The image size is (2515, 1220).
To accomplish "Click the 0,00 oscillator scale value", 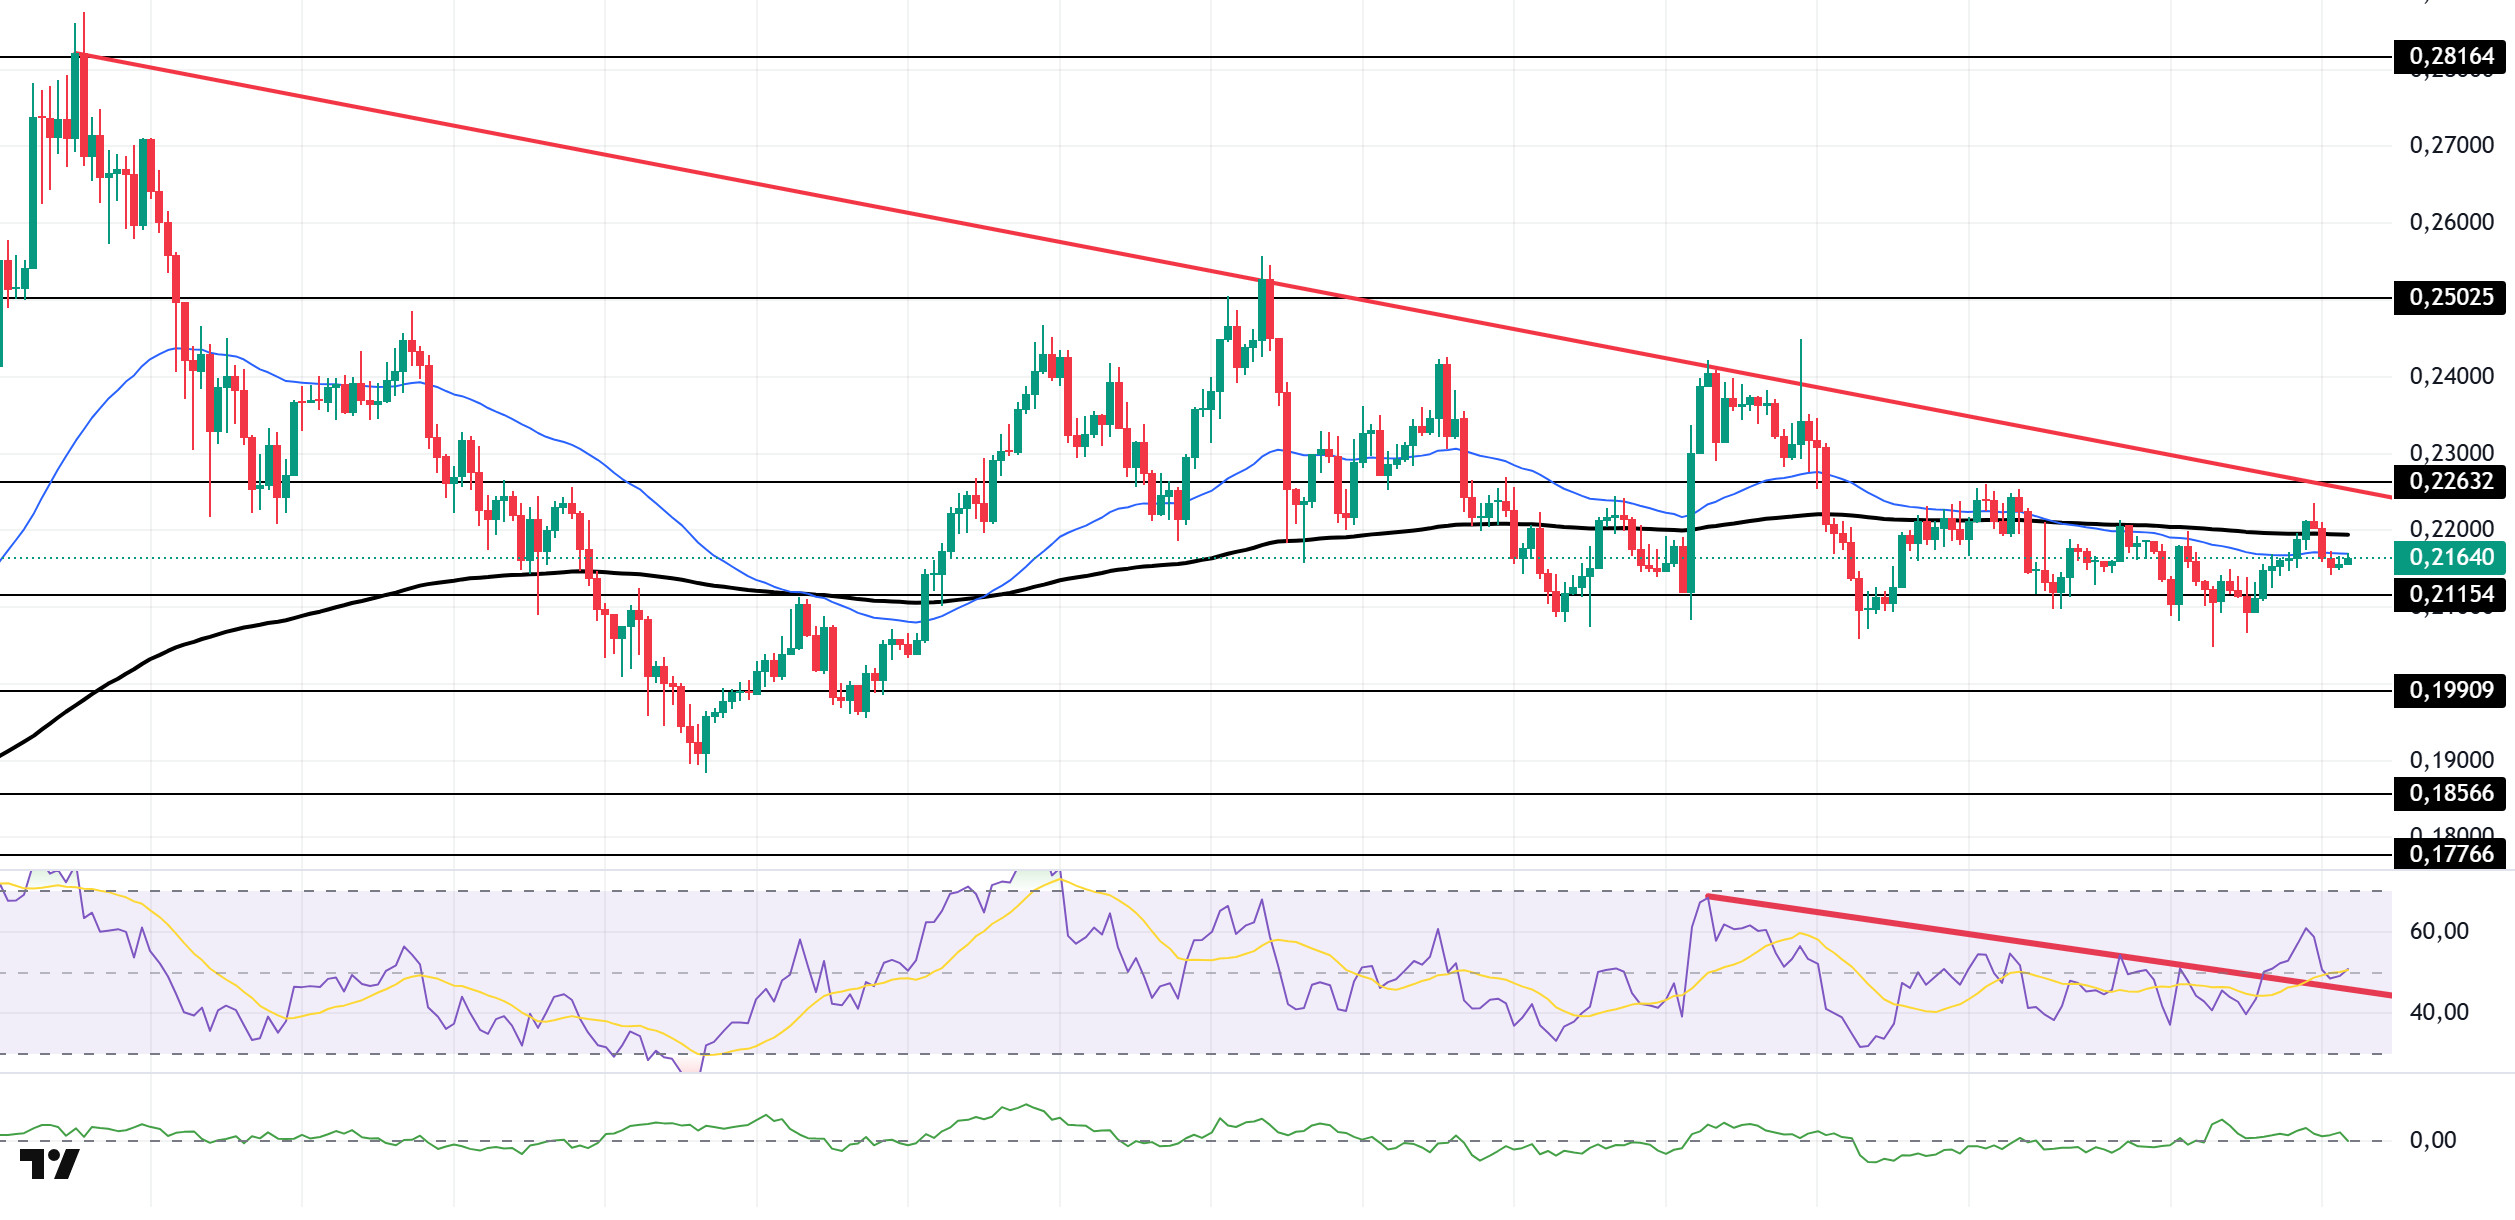I will pyautogui.click(x=2432, y=1141).
